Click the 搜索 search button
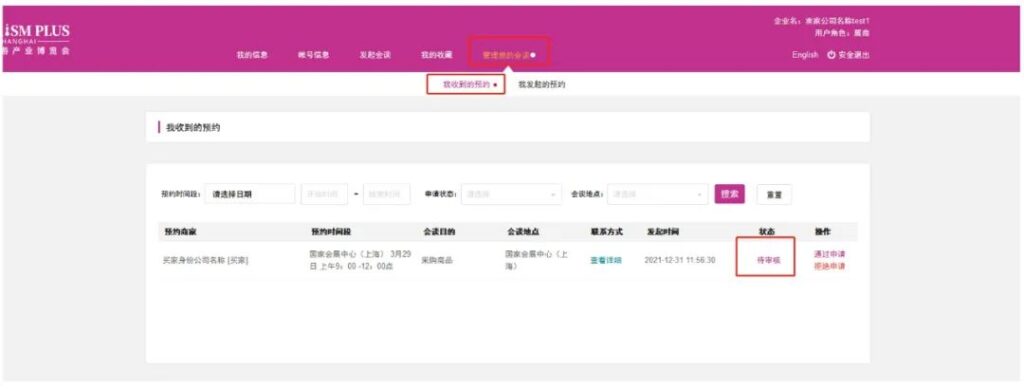The width and height of the screenshot is (1024, 390). 729,194
